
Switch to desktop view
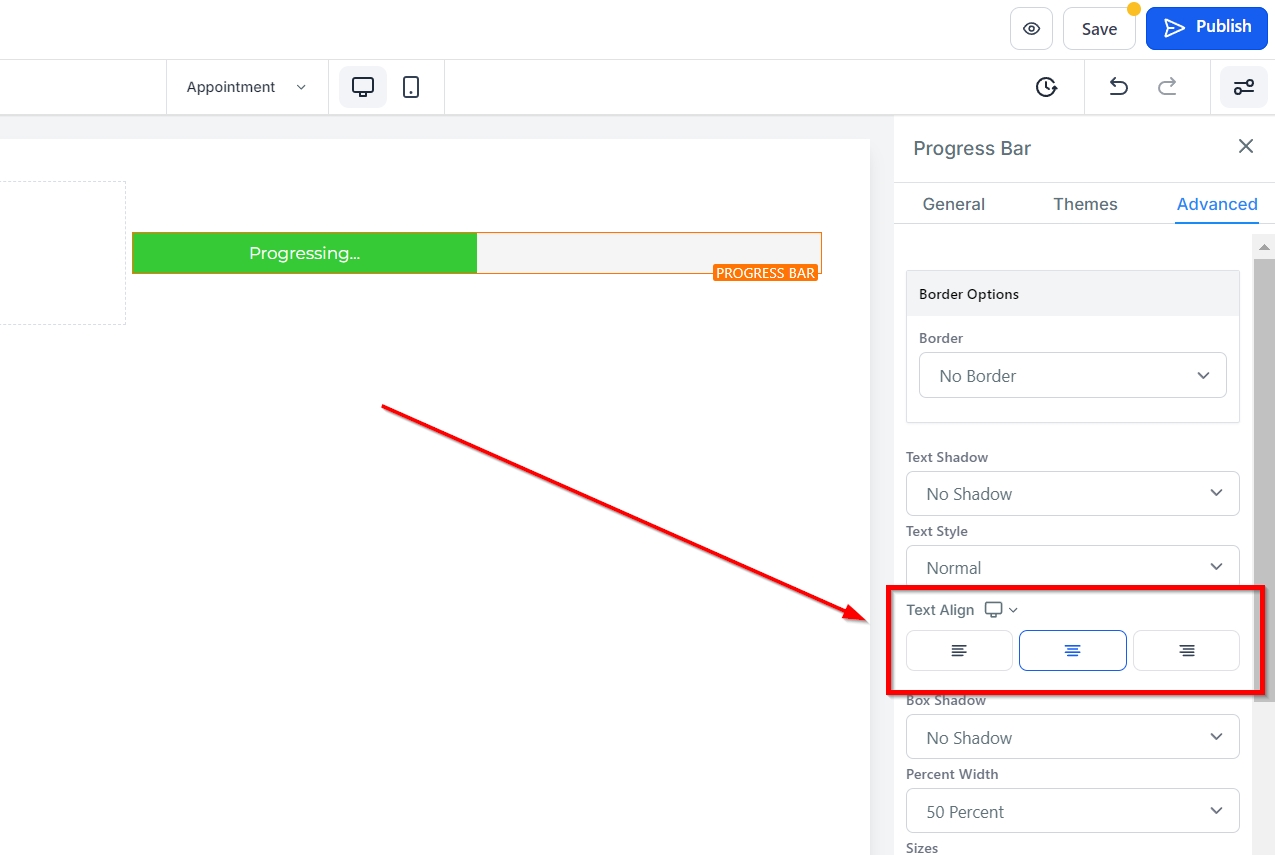tap(363, 87)
